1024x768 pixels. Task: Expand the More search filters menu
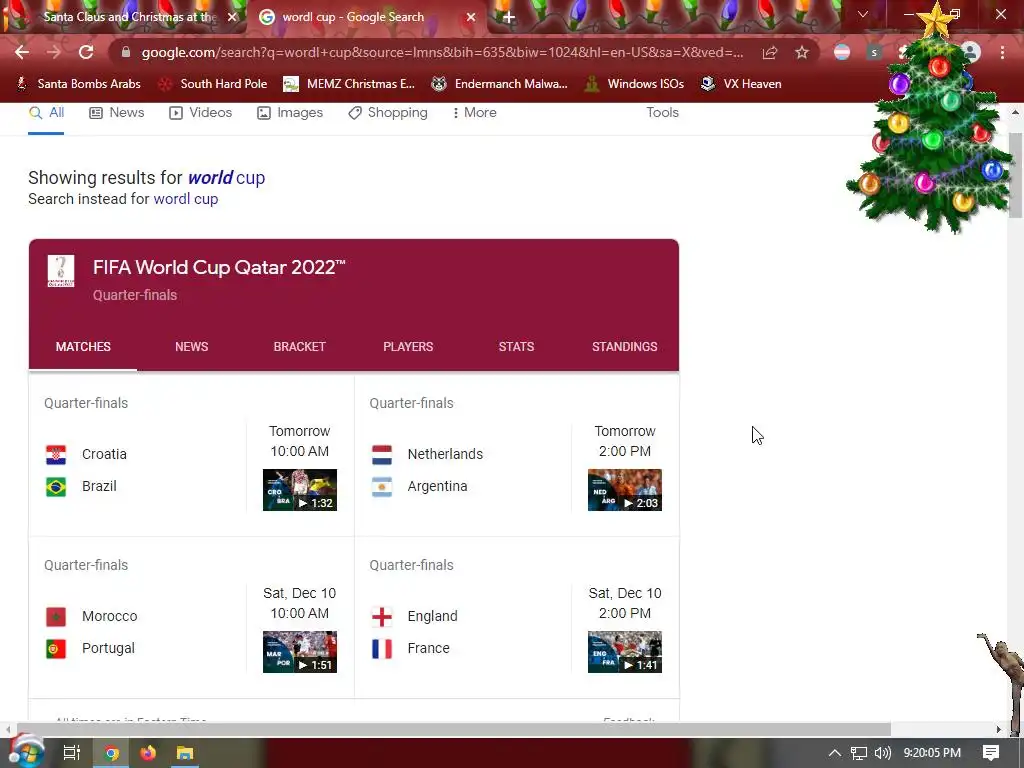point(474,113)
